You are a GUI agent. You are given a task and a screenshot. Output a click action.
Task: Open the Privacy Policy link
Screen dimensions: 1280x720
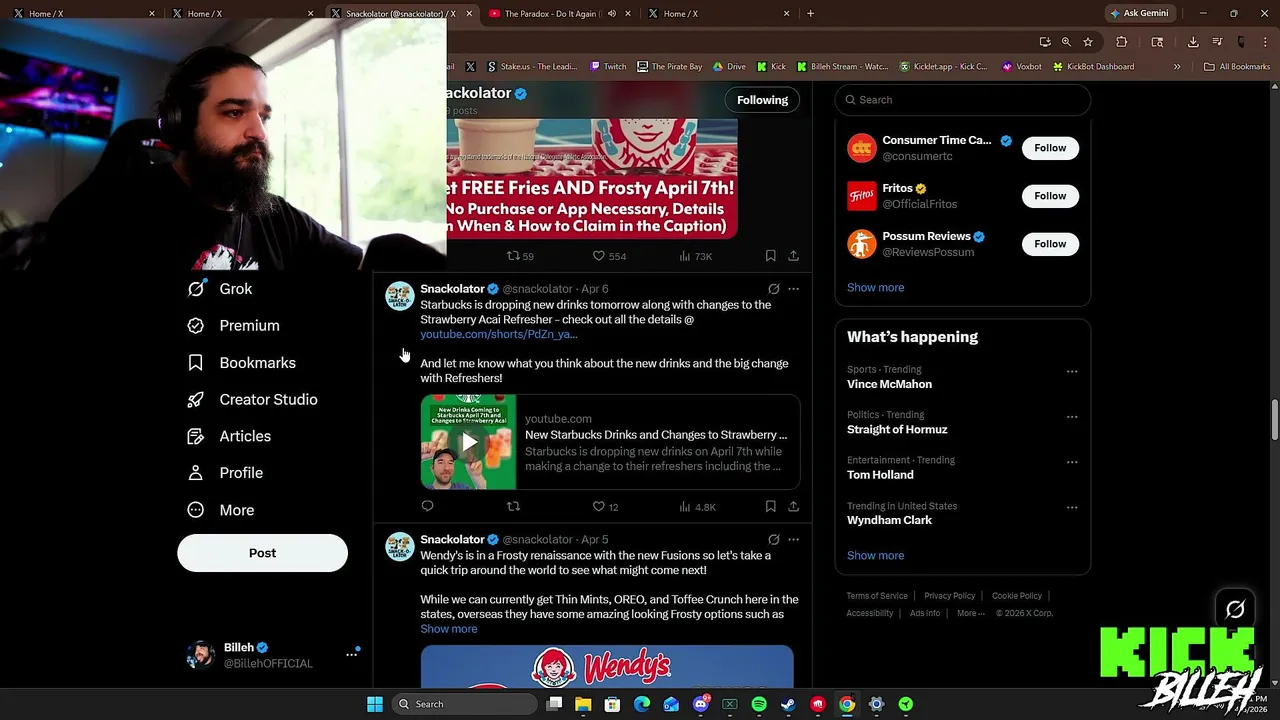[x=949, y=596]
